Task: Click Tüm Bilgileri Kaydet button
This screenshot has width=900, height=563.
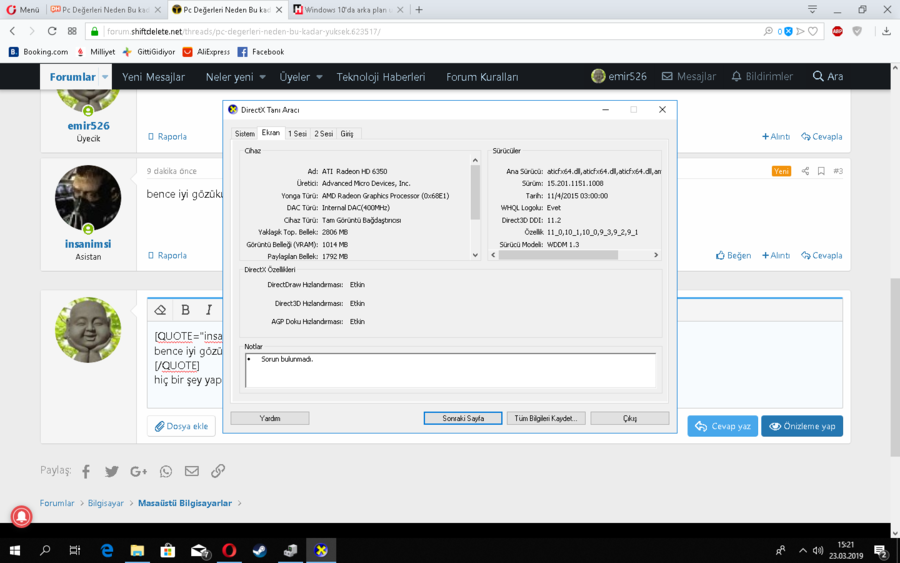Action: tap(546, 418)
